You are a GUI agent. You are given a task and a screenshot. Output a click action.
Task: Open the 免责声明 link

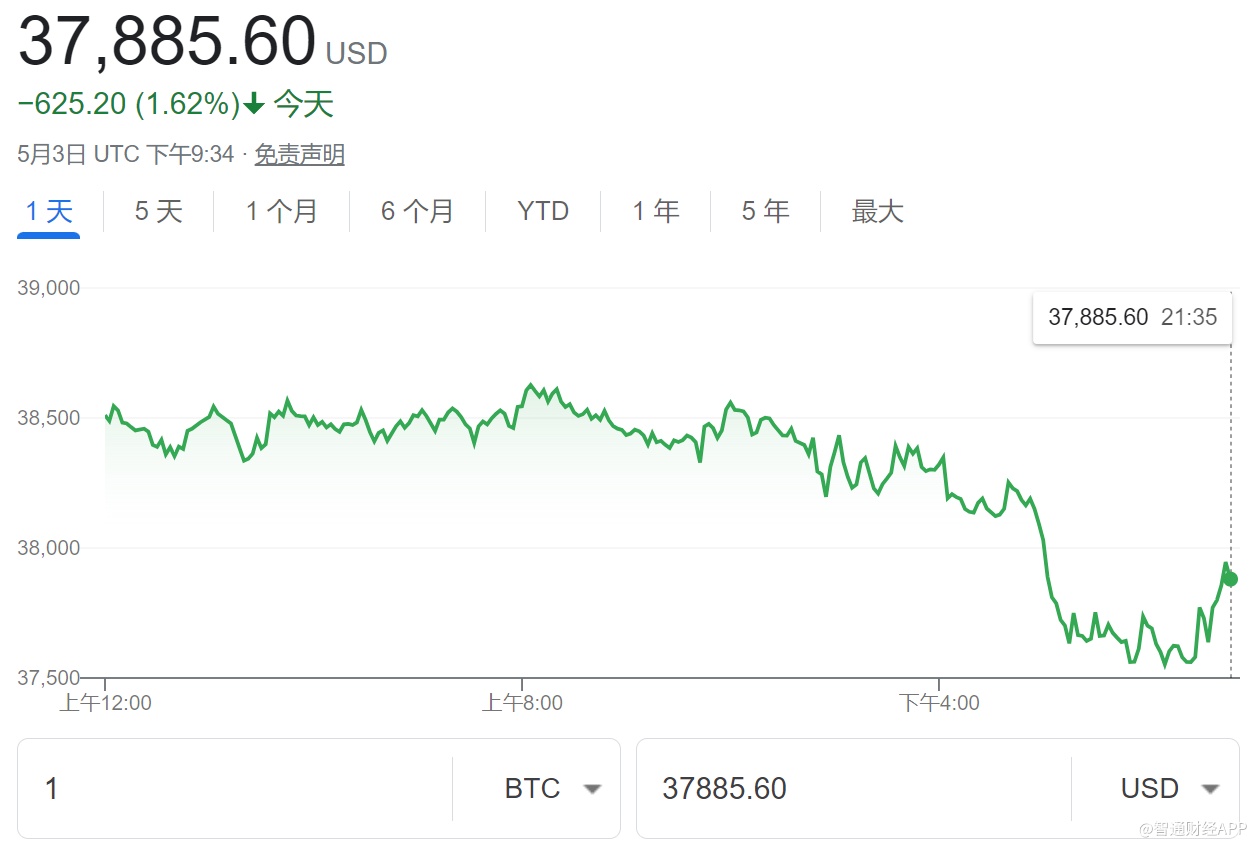pyautogui.click(x=299, y=154)
